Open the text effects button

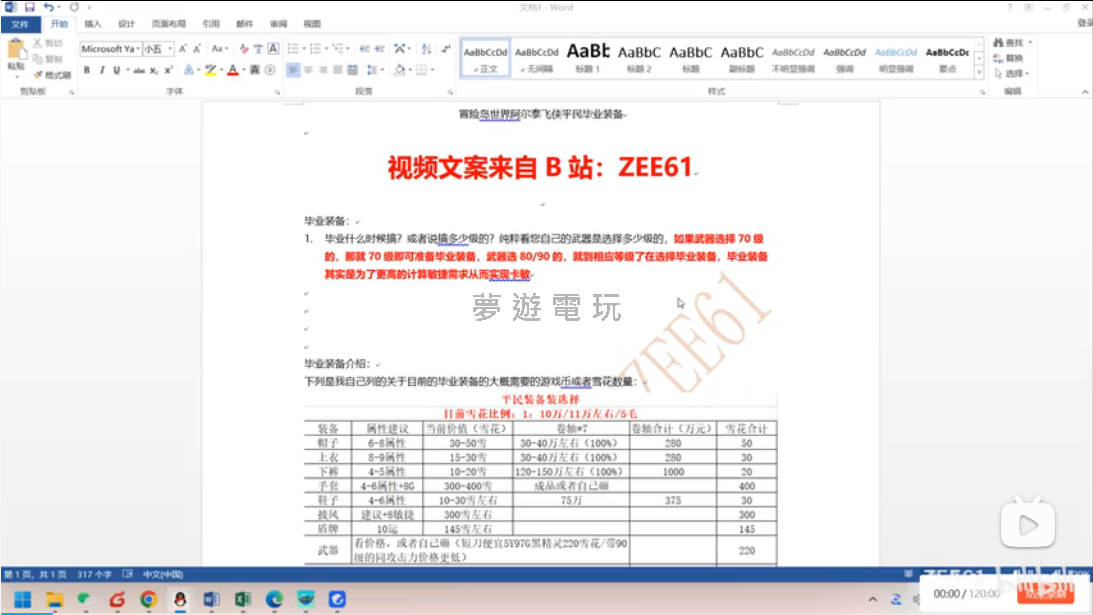(189, 70)
